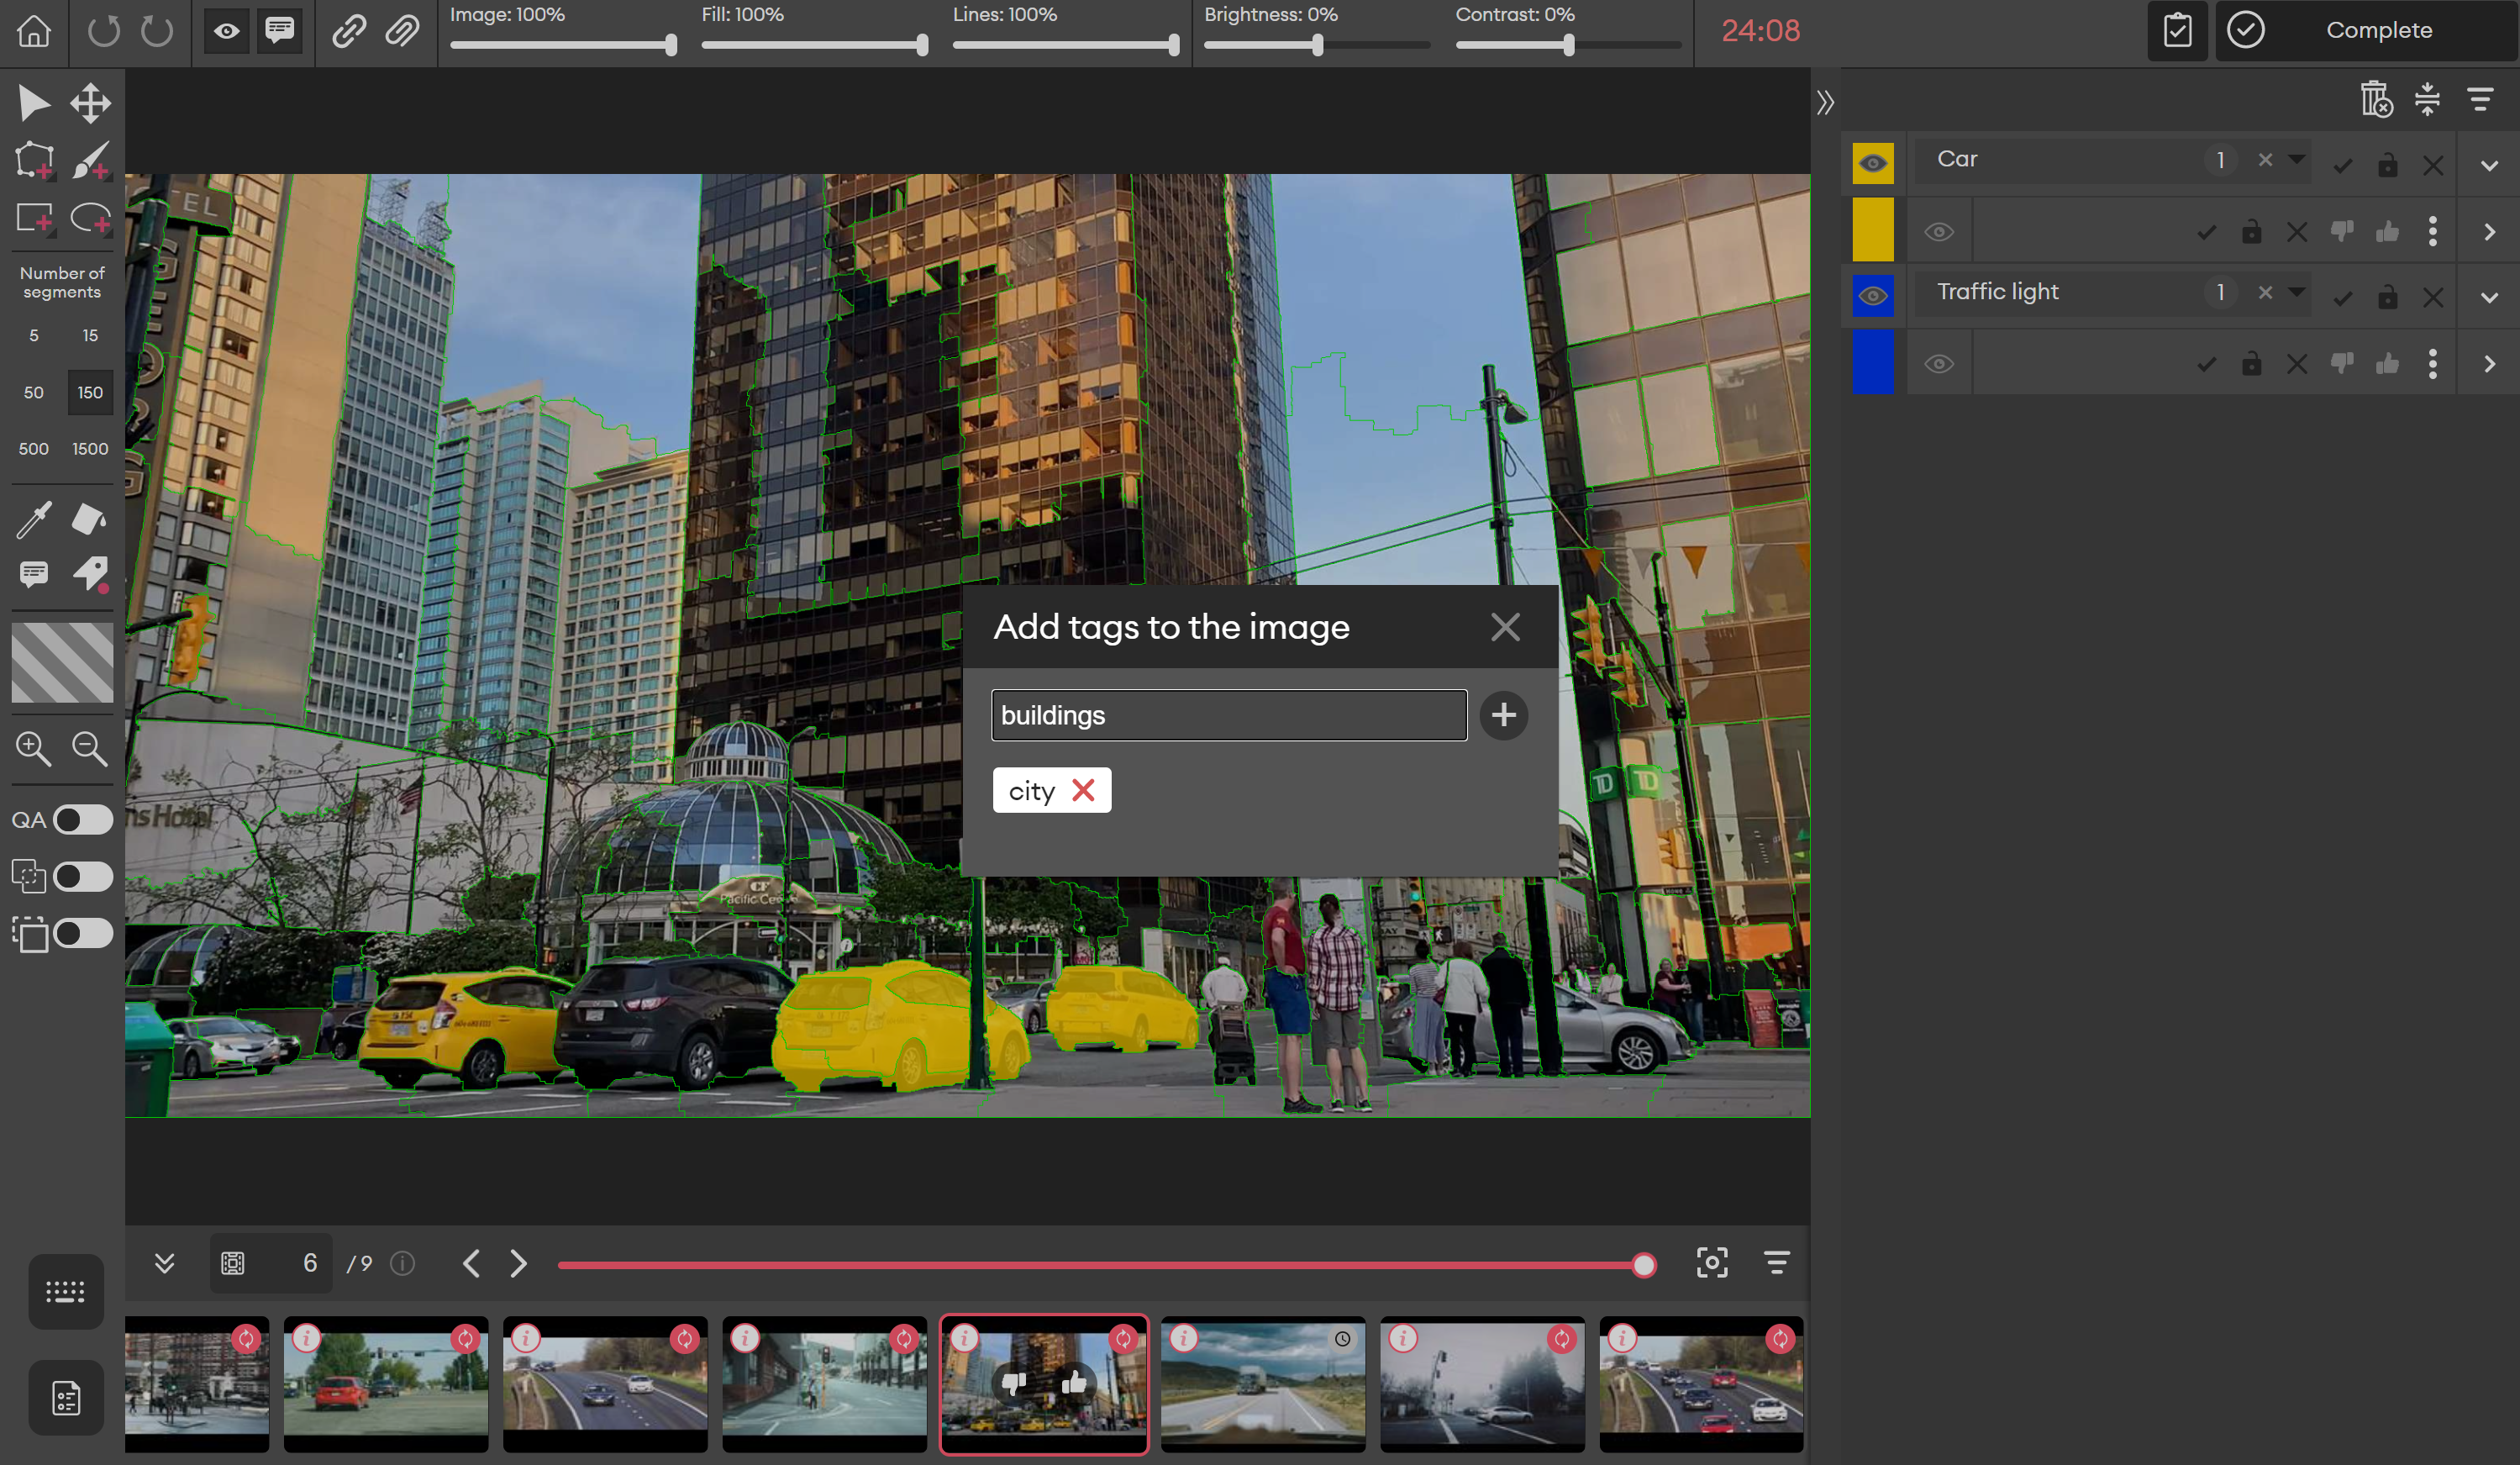Open the instructions document button at bottom left

click(x=66, y=1397)
